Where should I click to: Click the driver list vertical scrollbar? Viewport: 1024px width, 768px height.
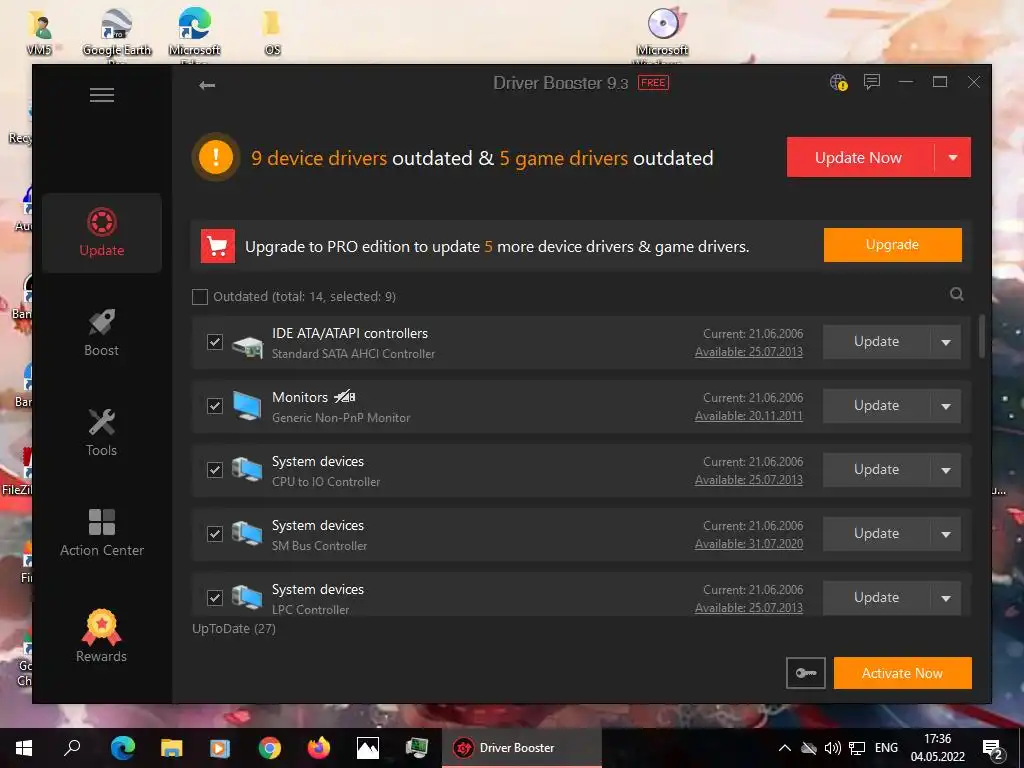click(981, 336)
